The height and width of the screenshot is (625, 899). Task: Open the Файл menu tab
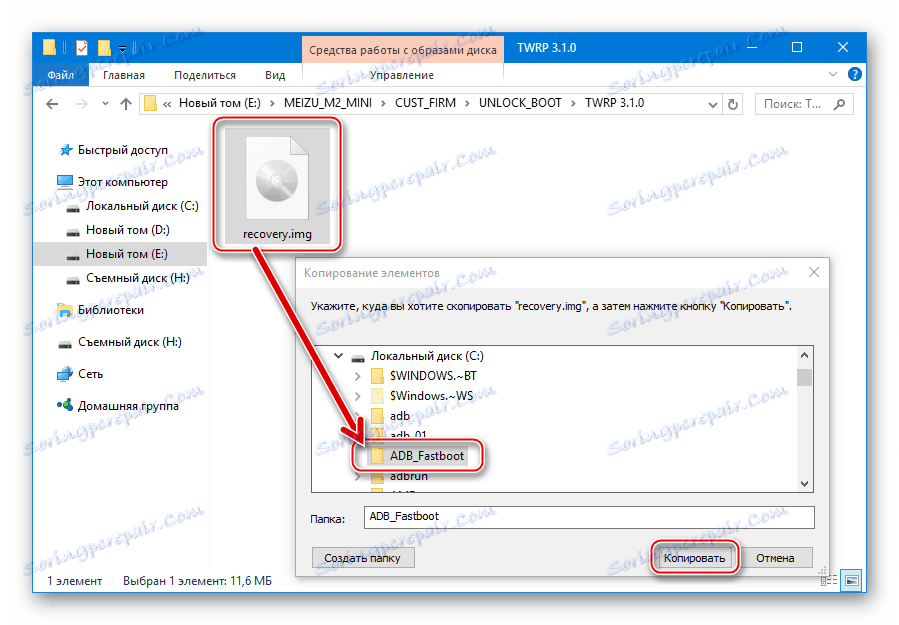pyautogui.click(x=61, y=75)
